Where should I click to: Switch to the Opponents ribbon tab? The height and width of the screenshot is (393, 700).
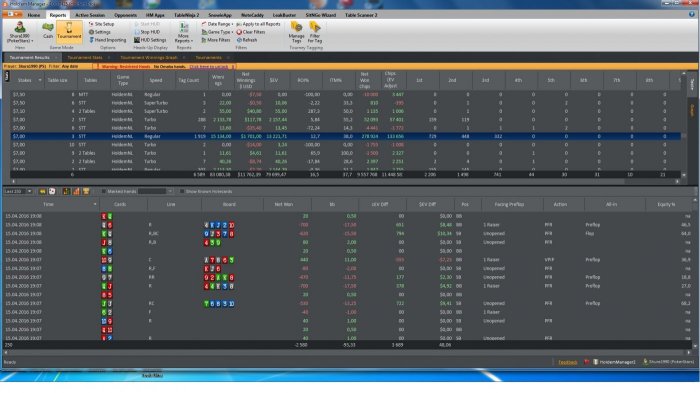(125, 15)
